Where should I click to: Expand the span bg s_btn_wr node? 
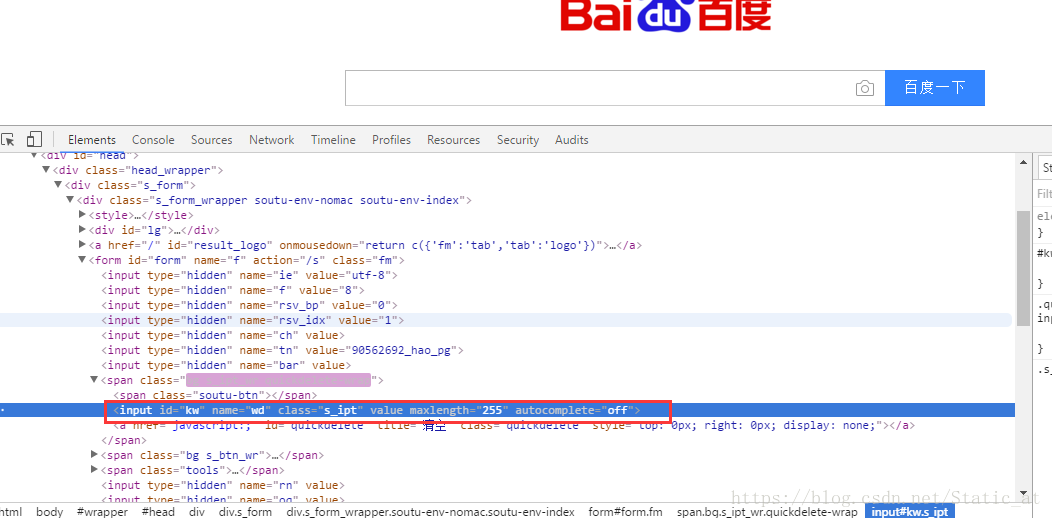point(94,455)
